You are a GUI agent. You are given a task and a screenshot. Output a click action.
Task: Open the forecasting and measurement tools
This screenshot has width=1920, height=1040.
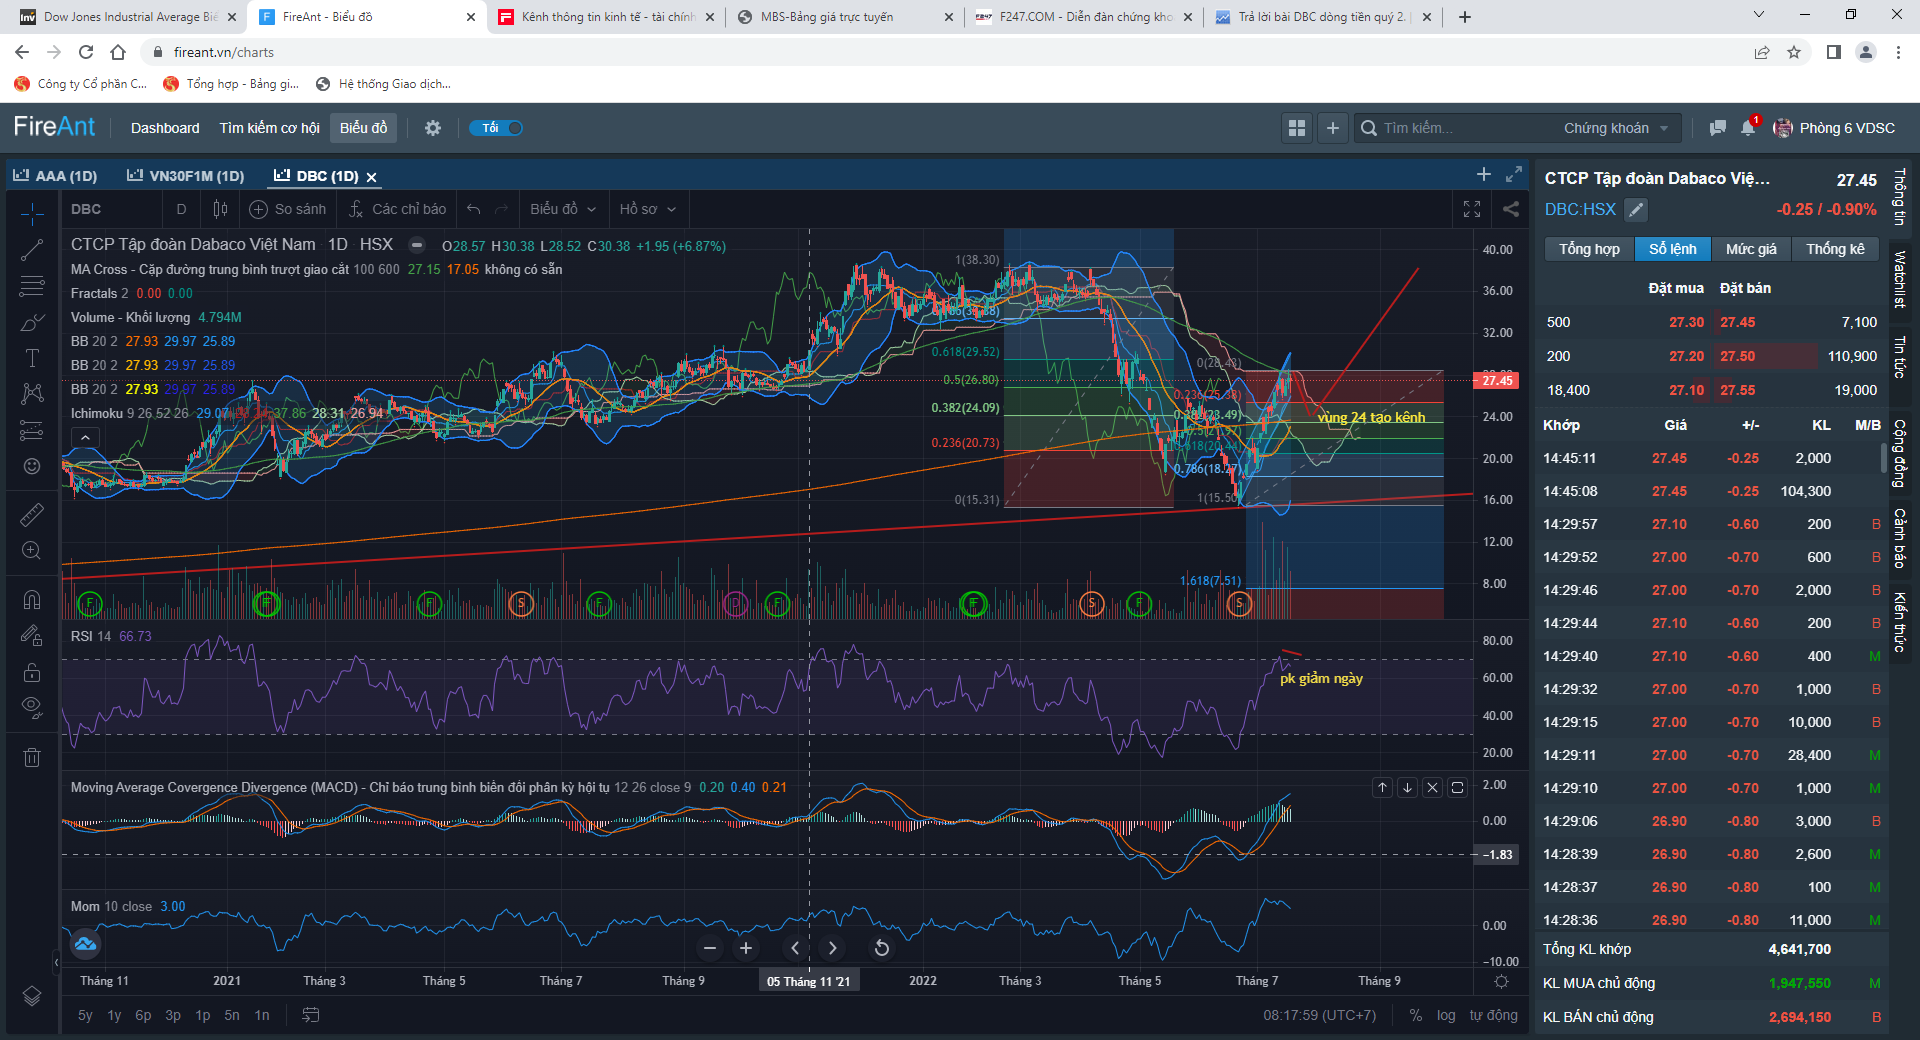[32, 430]
